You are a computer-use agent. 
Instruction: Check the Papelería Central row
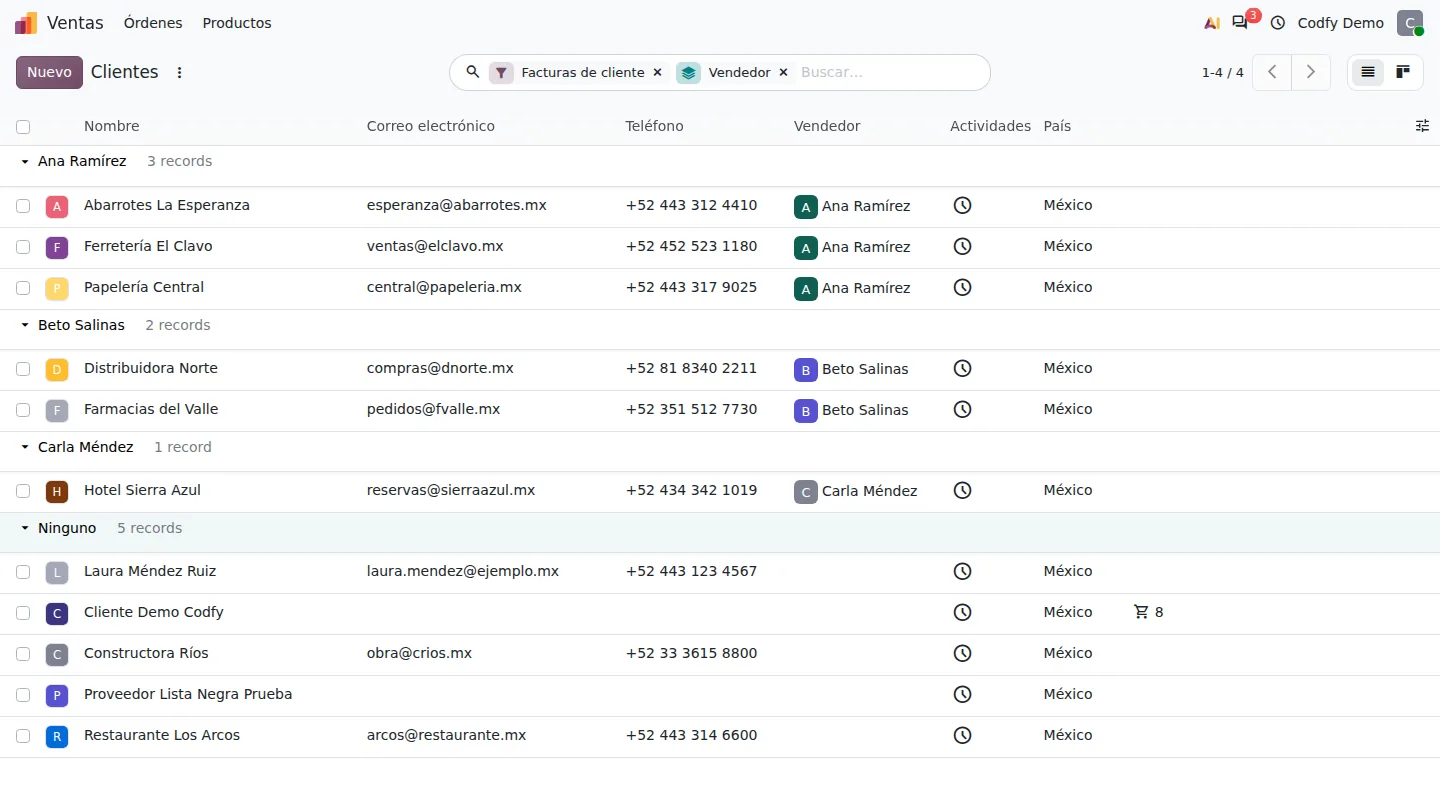point(23,288)
